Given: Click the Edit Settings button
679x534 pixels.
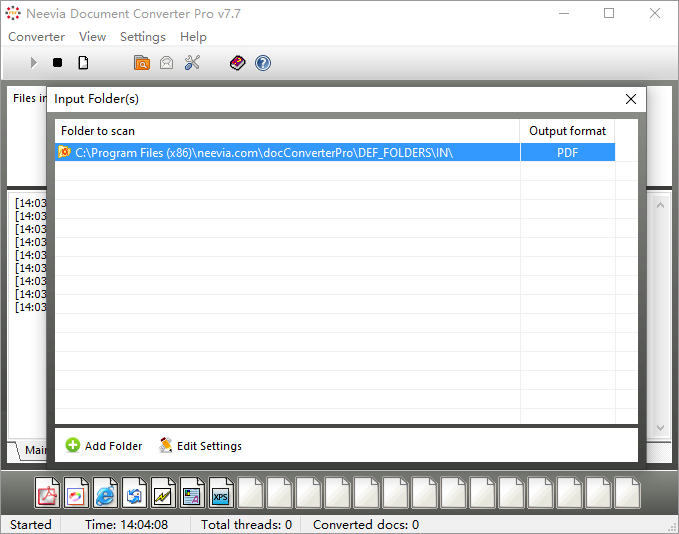Looking at the screenshot, I should [200, 446].
